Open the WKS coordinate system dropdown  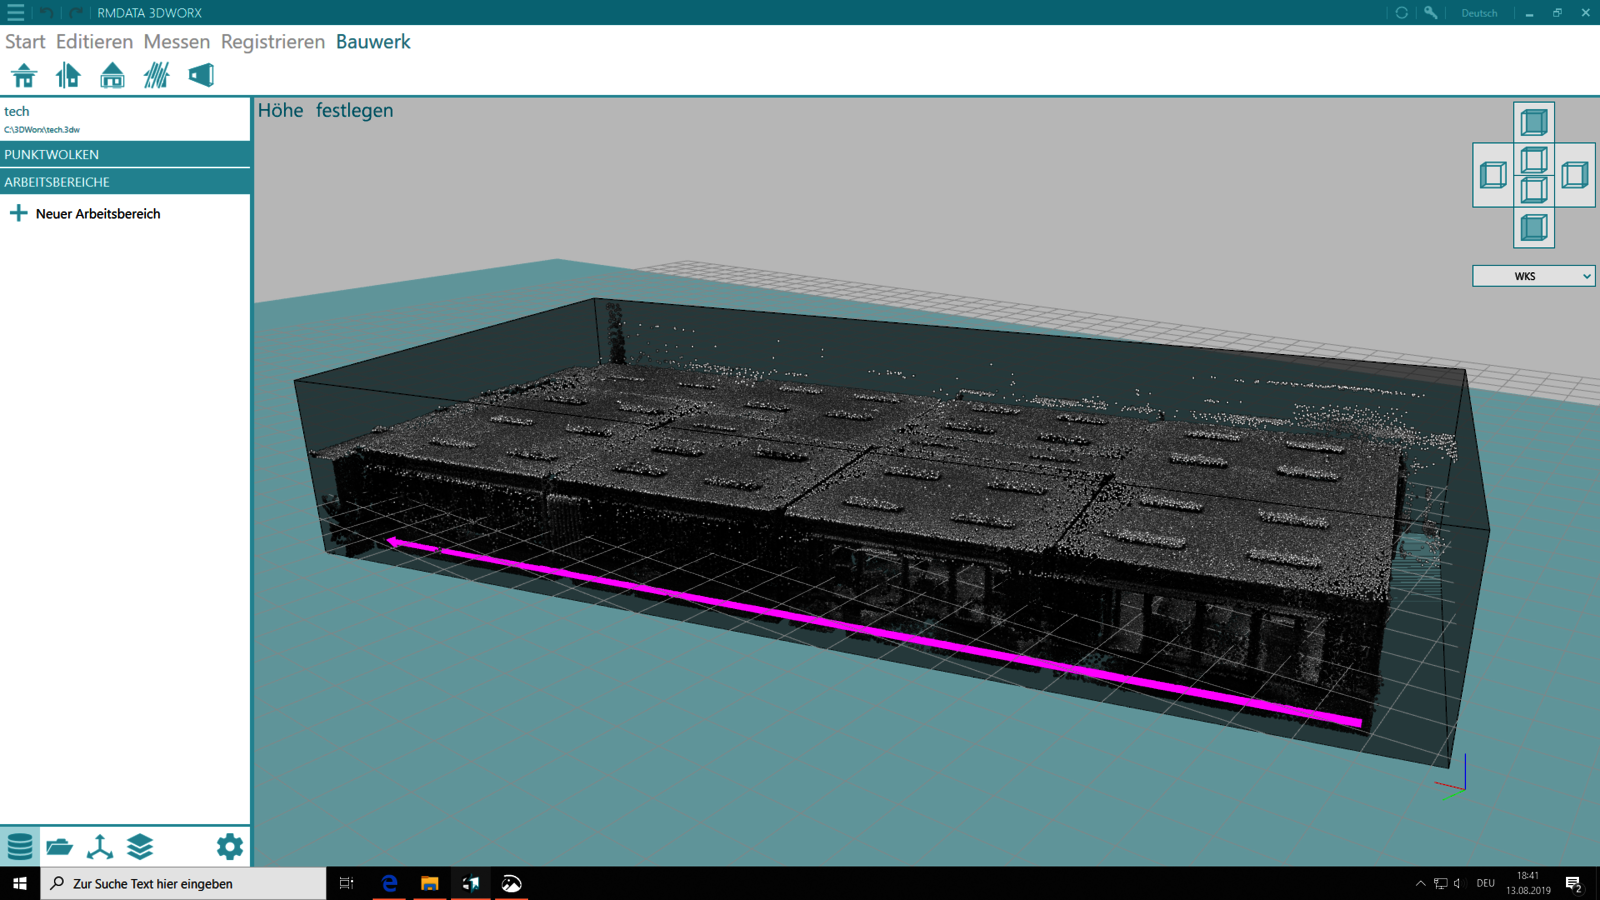(x=1533, y=276)
